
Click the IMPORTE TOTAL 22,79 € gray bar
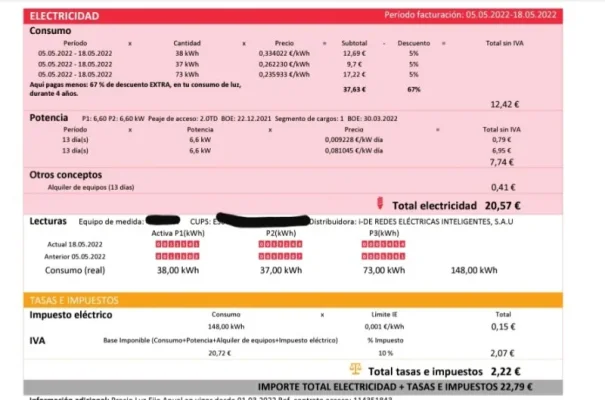pos(293,387)
